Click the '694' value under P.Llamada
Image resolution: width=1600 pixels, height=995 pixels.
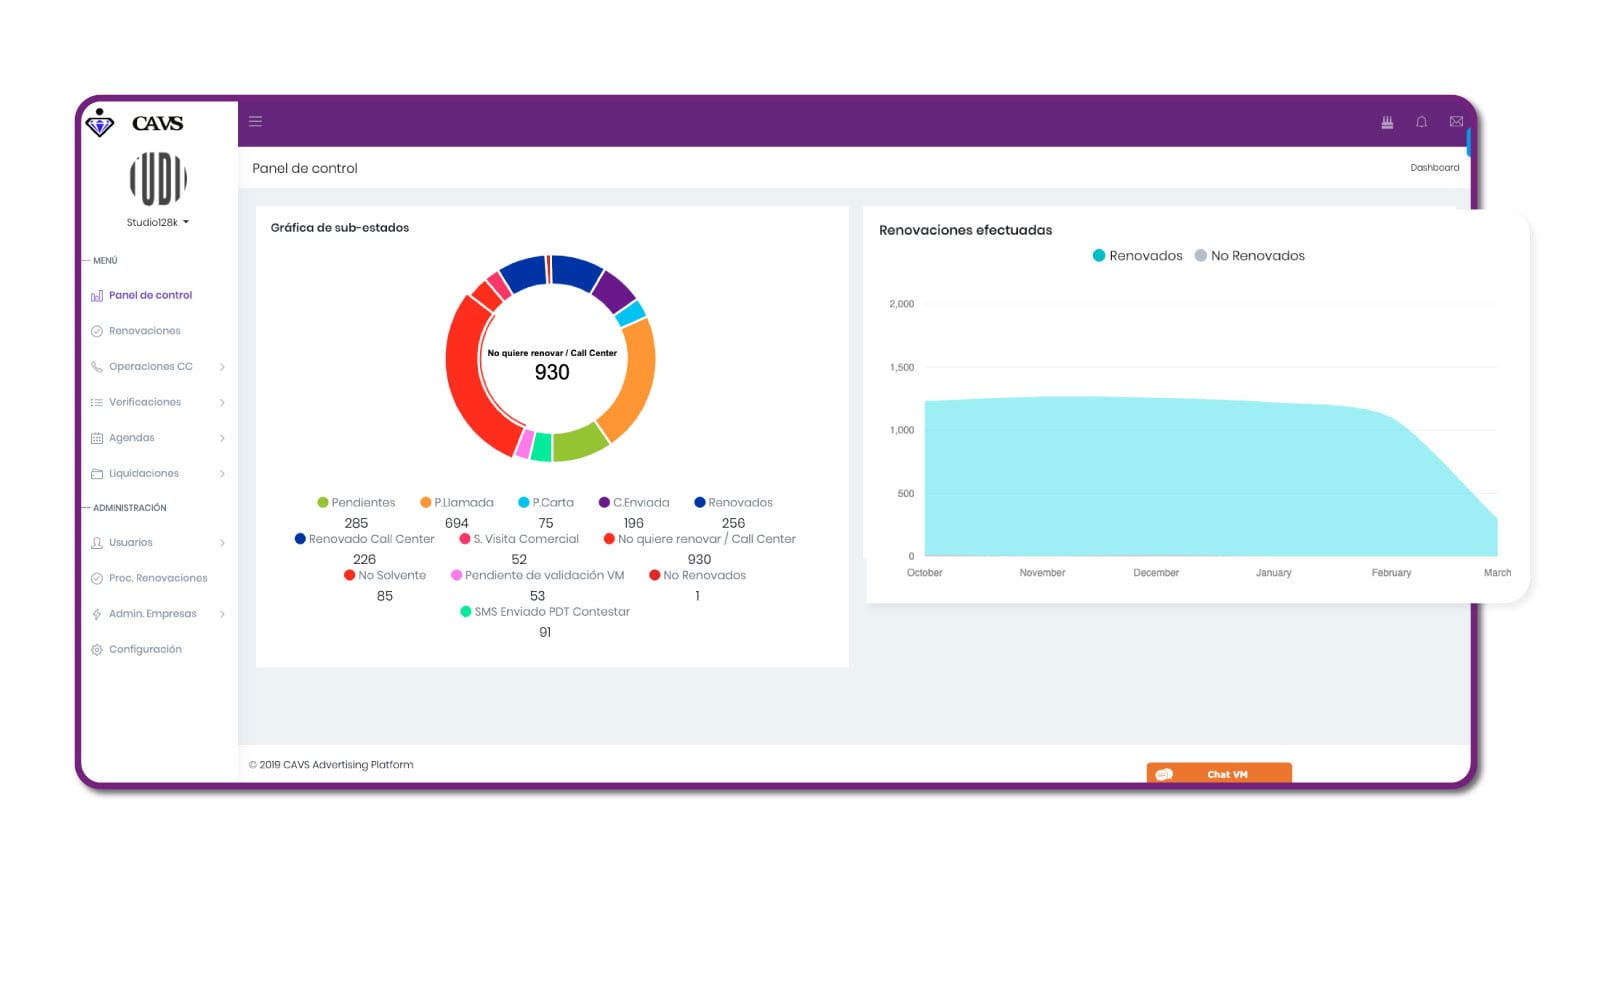coord(457,523)
